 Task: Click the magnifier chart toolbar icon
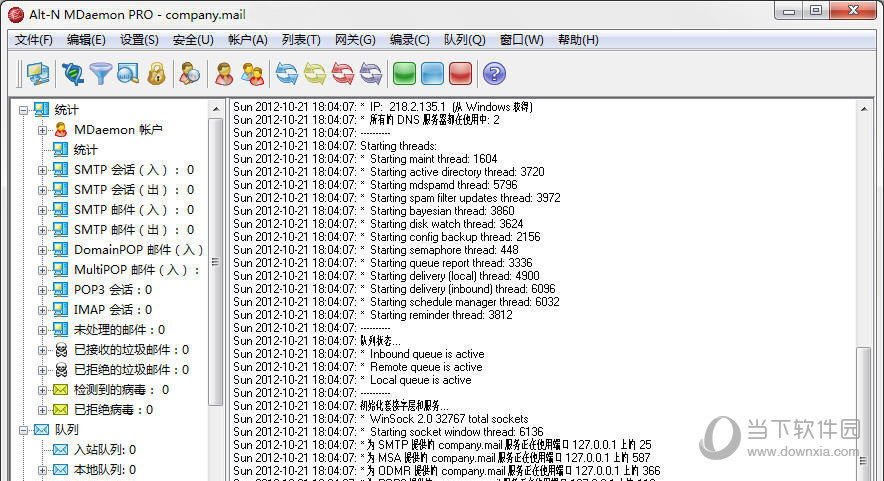[128, 74]
